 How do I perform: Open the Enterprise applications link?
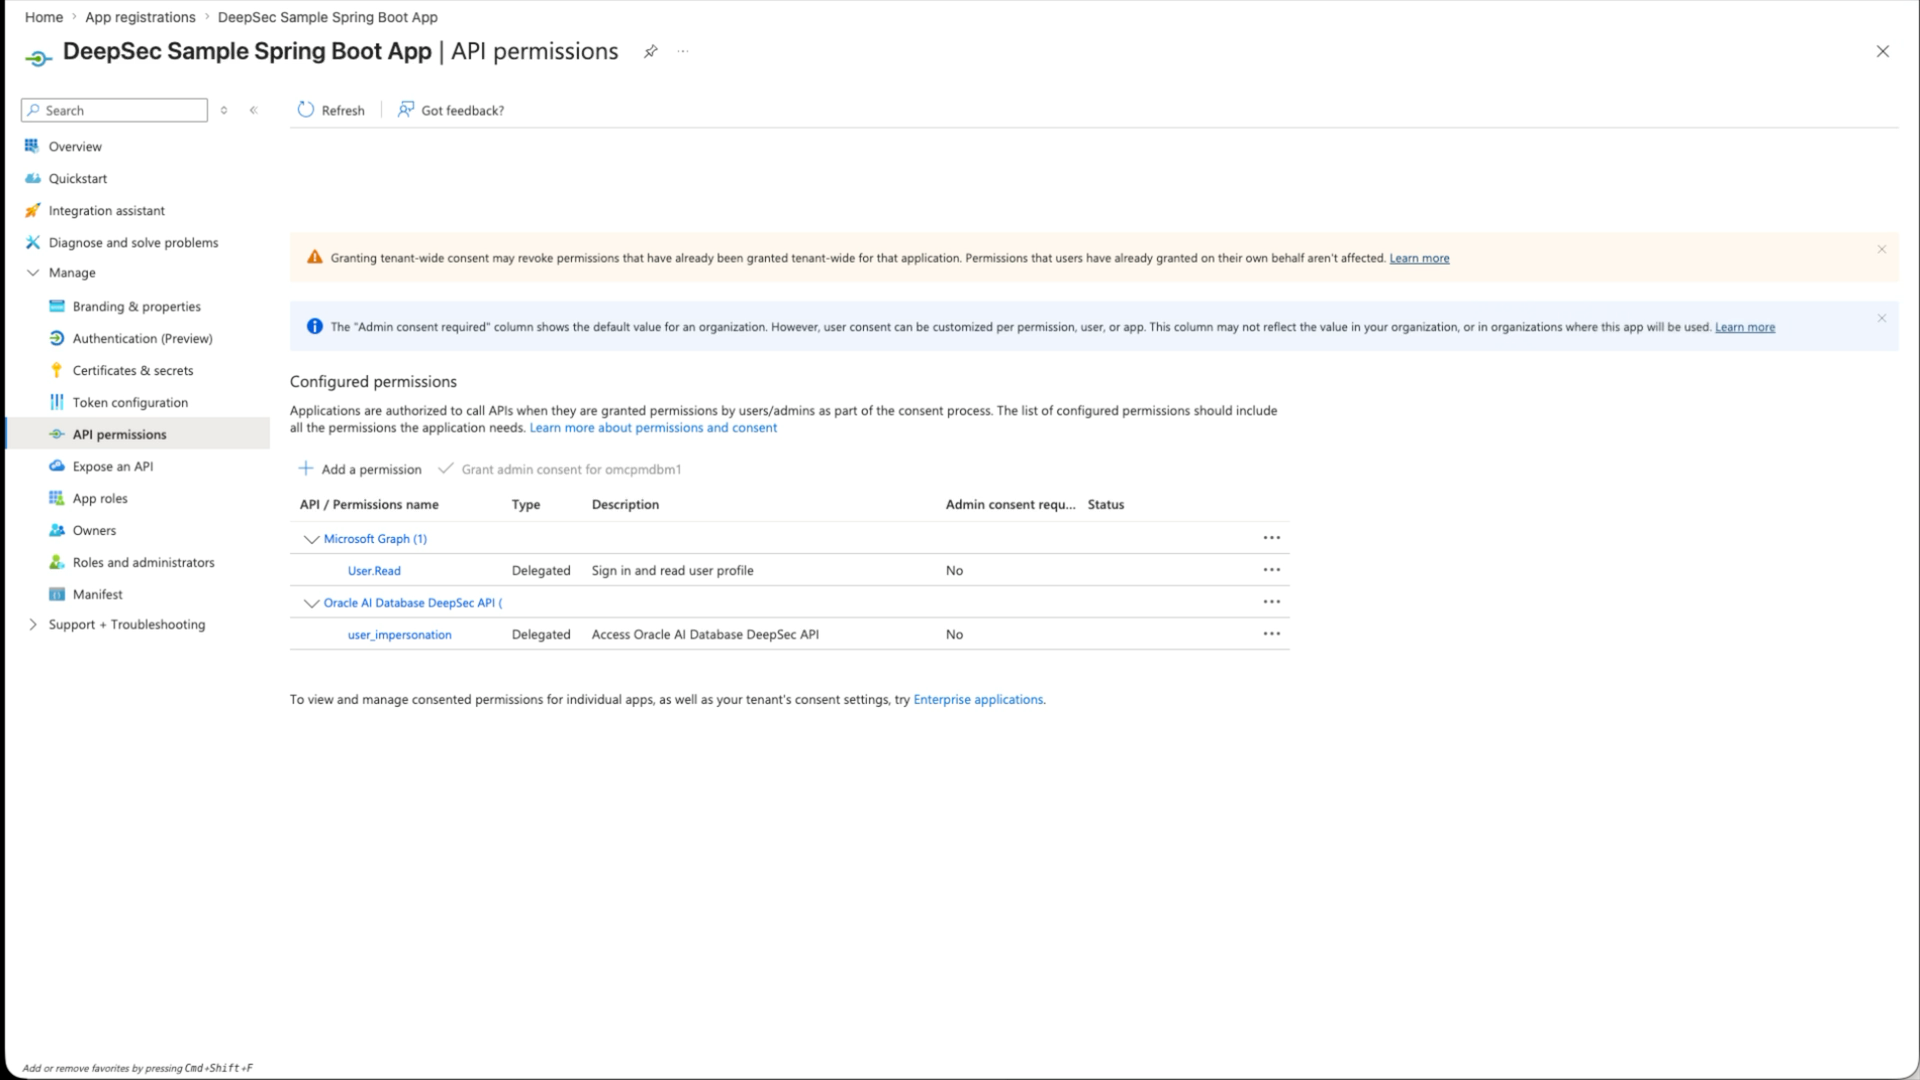[x=978, y=699]
